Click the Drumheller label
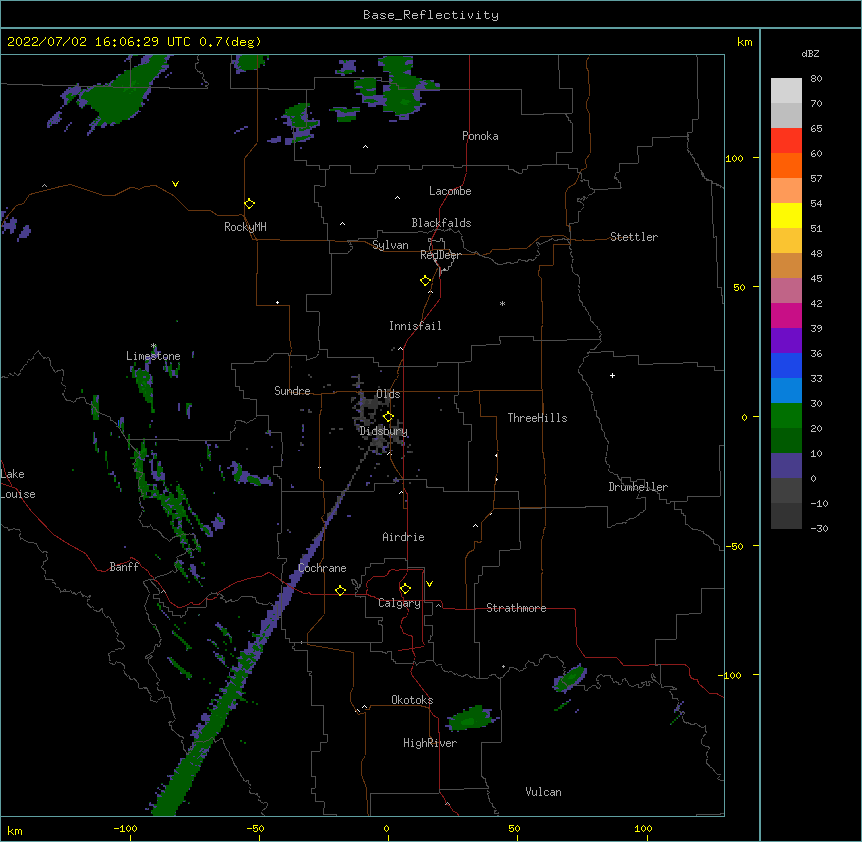 pyautogui.click(x=638, y=487)
